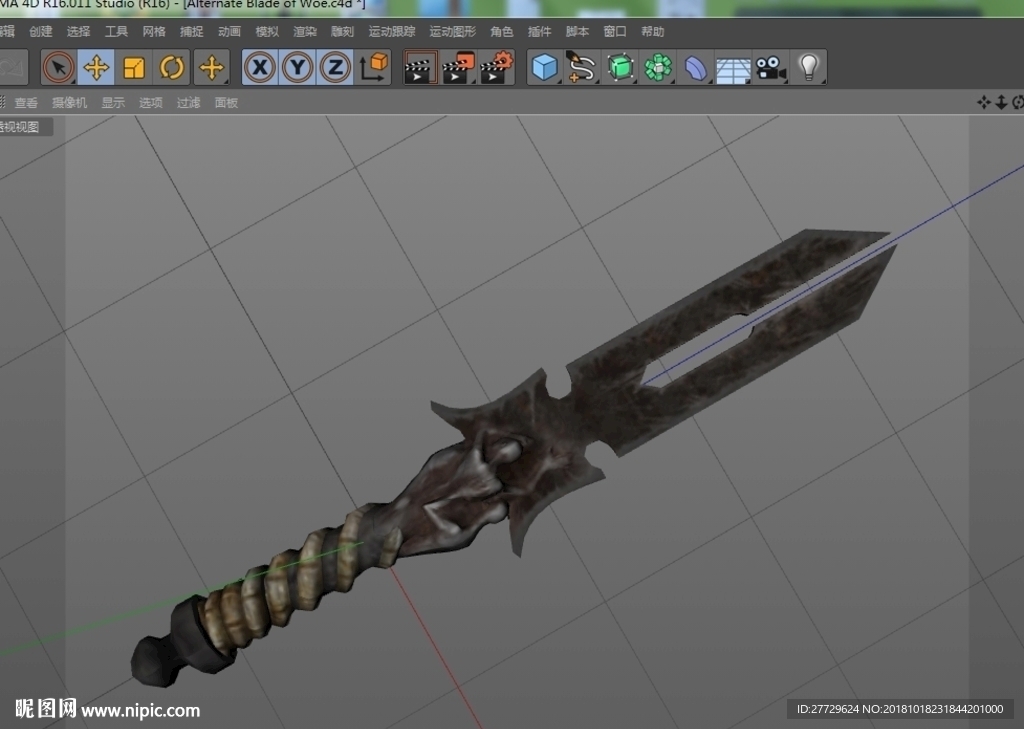Expand the spline pen tools dropdown
1024x729 pixels.
click(582, 67)
